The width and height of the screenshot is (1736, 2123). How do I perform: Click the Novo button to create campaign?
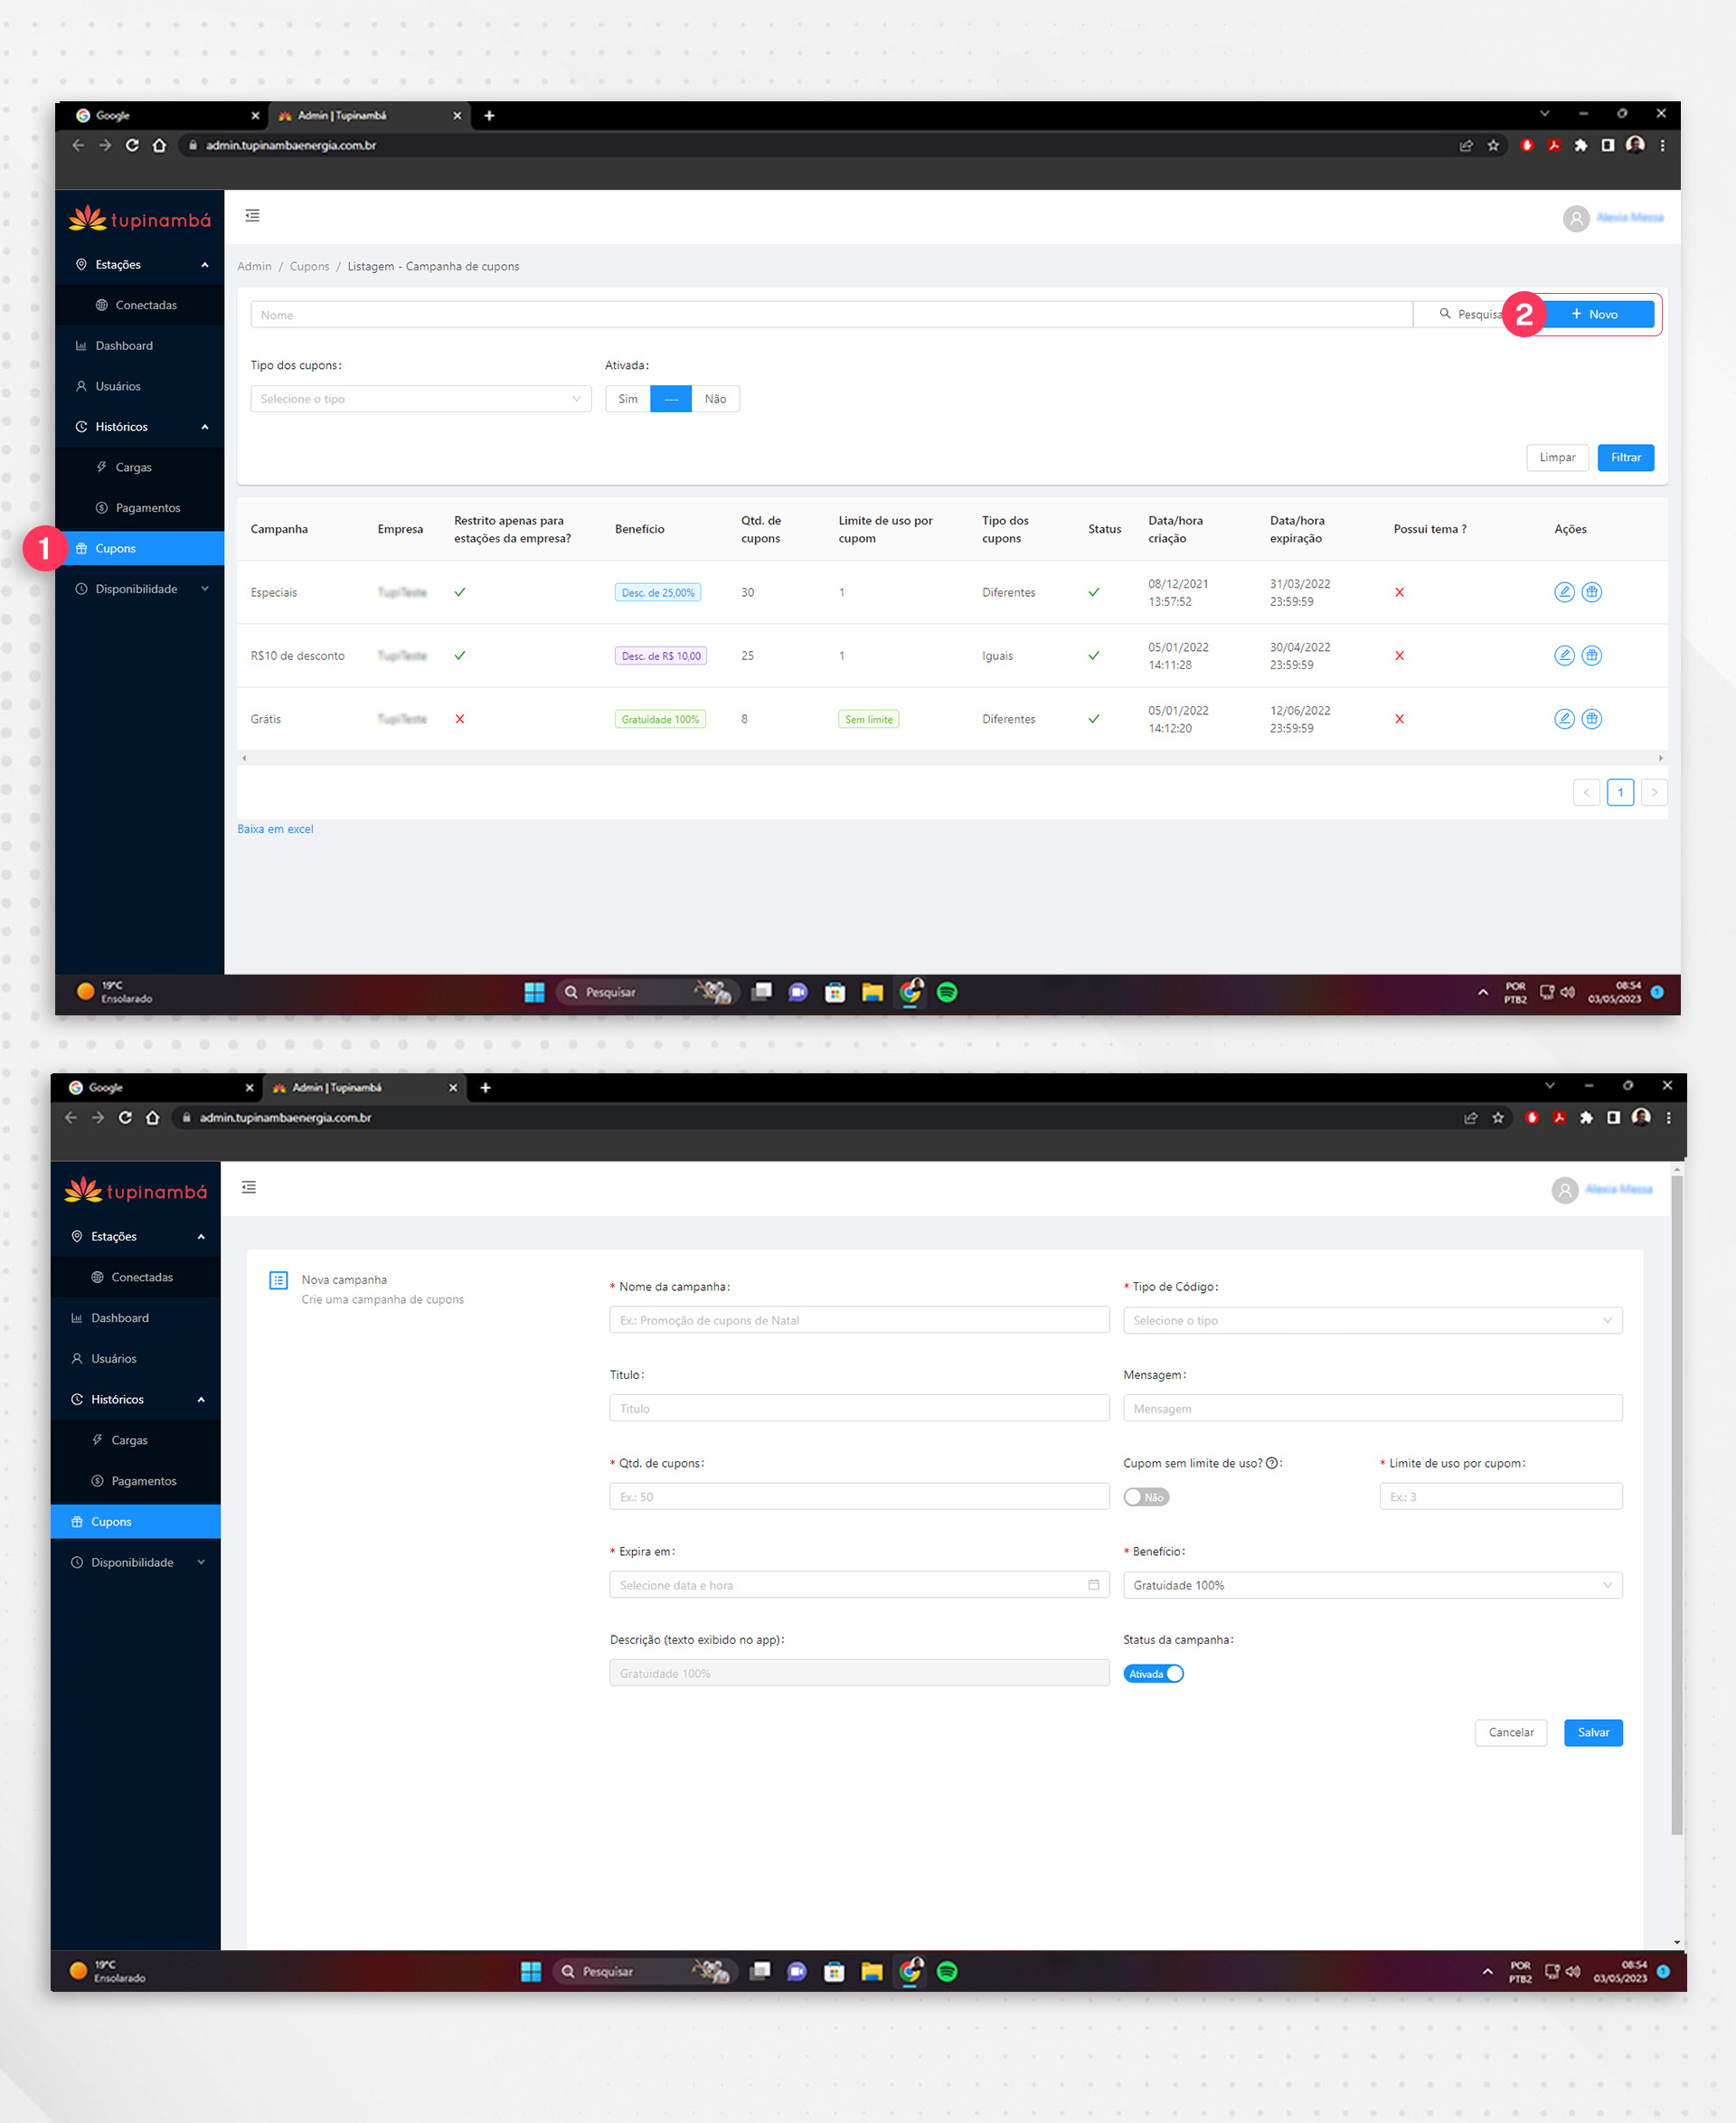1606,316
